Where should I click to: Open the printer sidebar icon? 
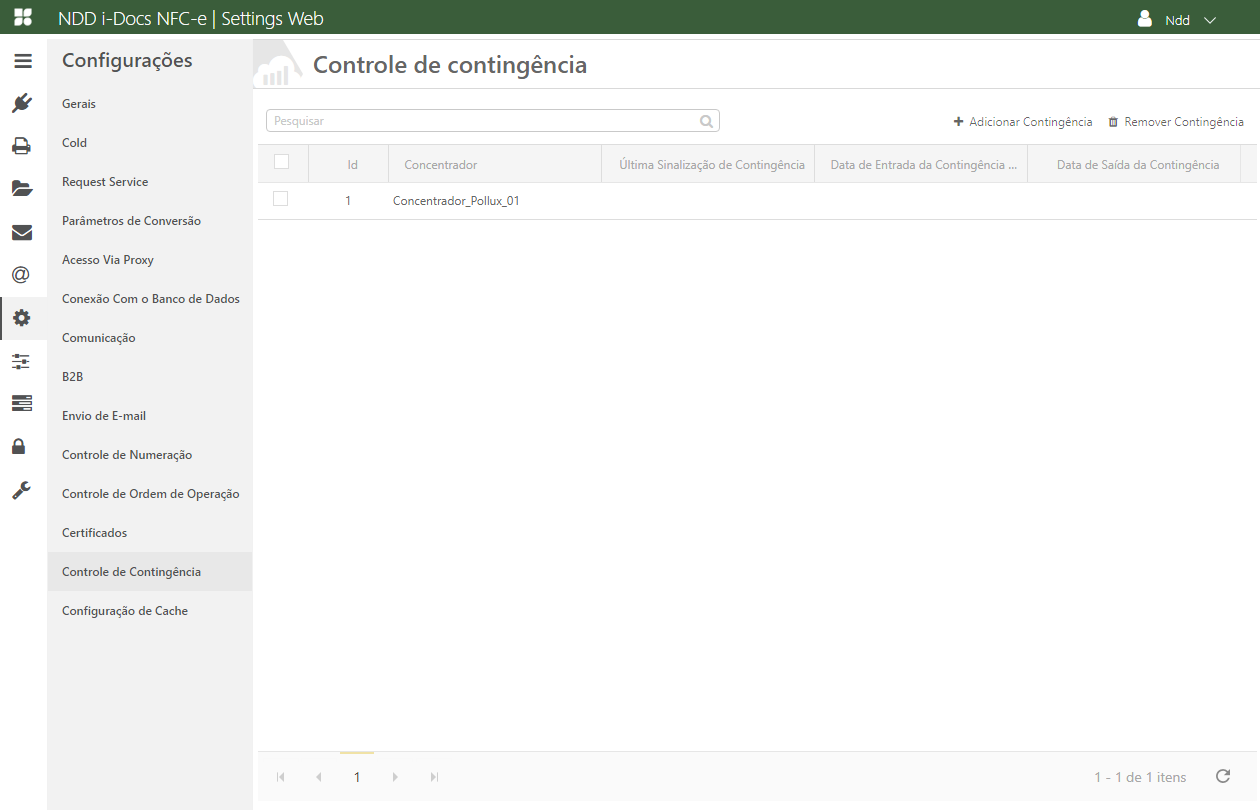22,146
